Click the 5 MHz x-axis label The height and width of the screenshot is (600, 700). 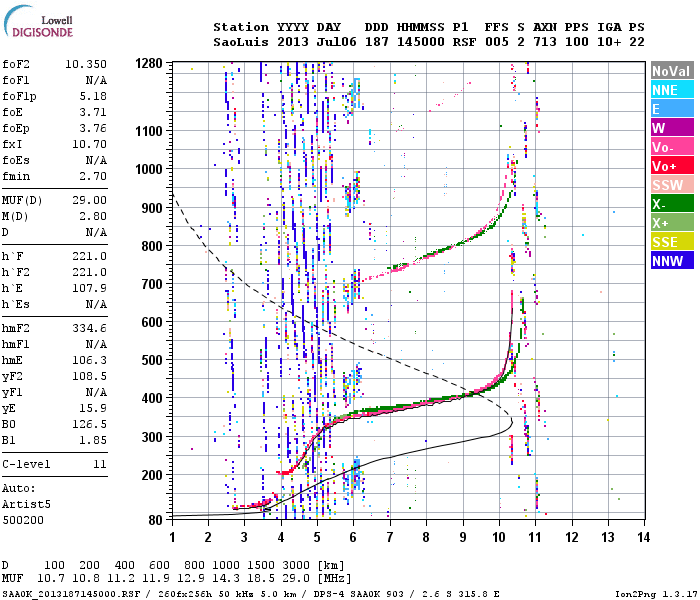pyautogui.click(x=317, y=538)
